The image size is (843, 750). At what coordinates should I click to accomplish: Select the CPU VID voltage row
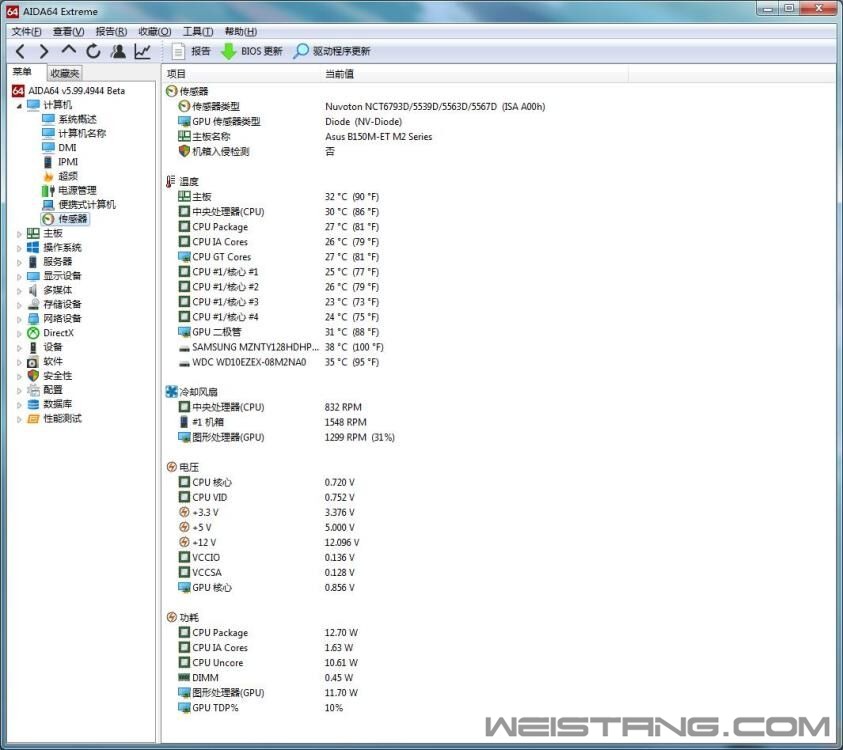pos(267,497)
